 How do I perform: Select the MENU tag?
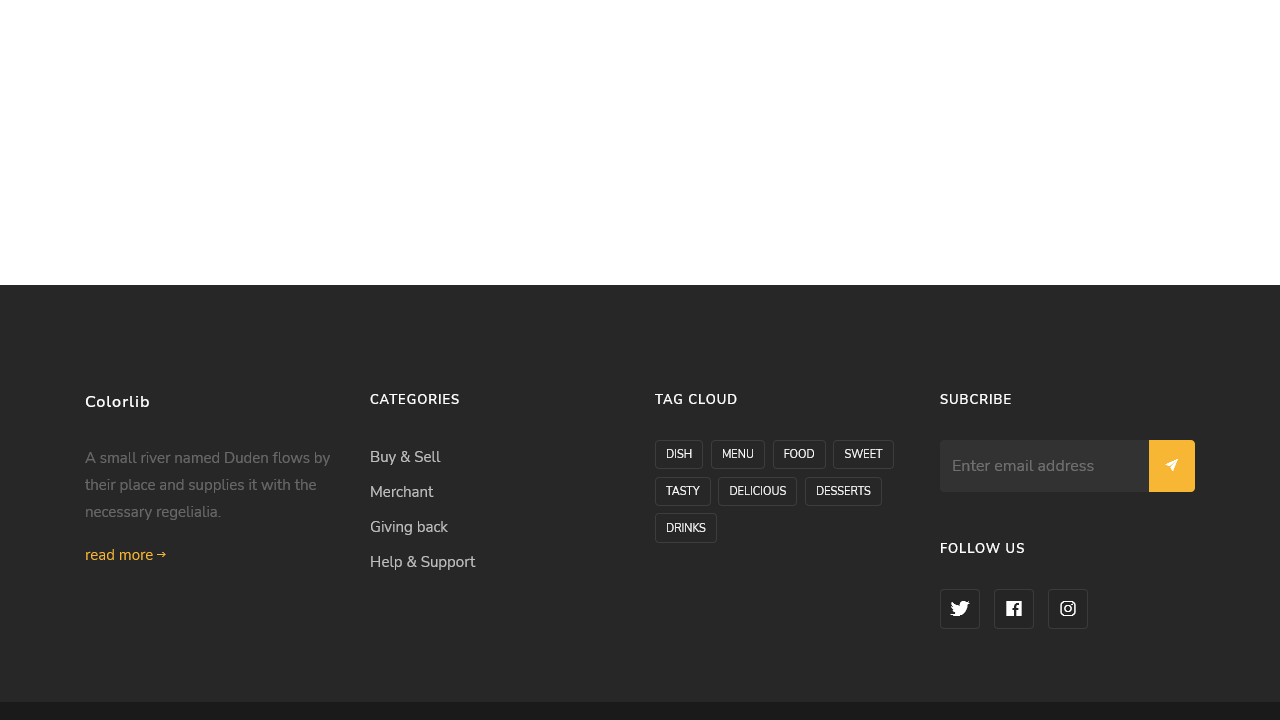click(x=737, y=453)
